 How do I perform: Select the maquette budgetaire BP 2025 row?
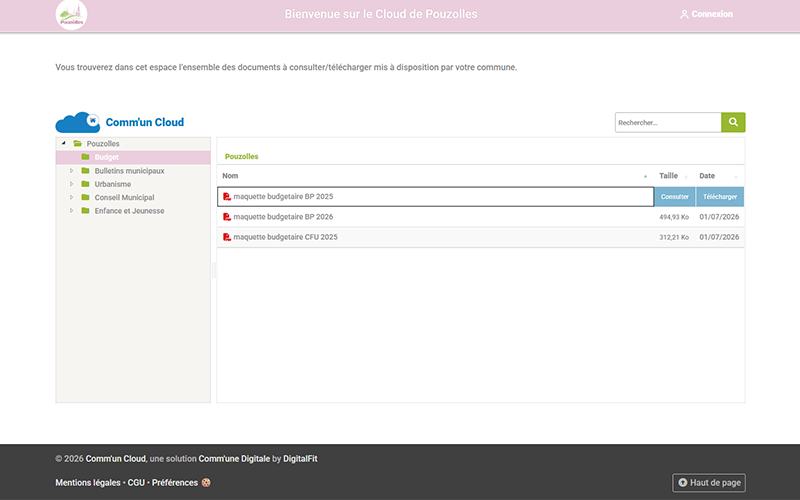tap(436, 197)
